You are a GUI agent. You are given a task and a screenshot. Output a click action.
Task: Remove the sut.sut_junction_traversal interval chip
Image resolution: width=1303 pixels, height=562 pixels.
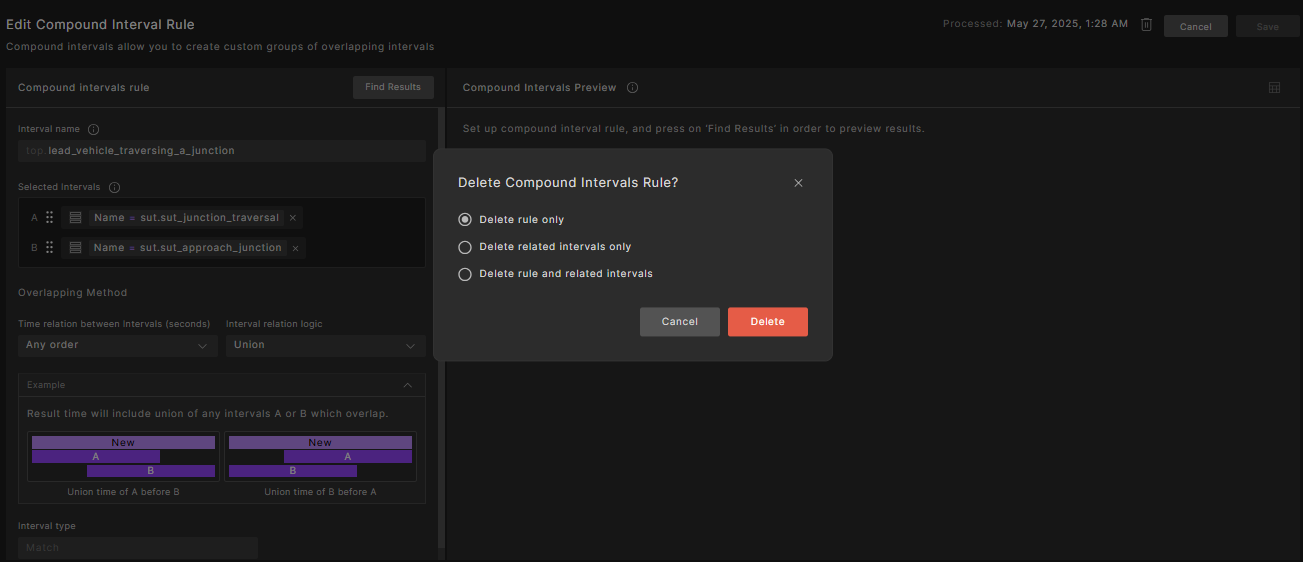[292, 218]
